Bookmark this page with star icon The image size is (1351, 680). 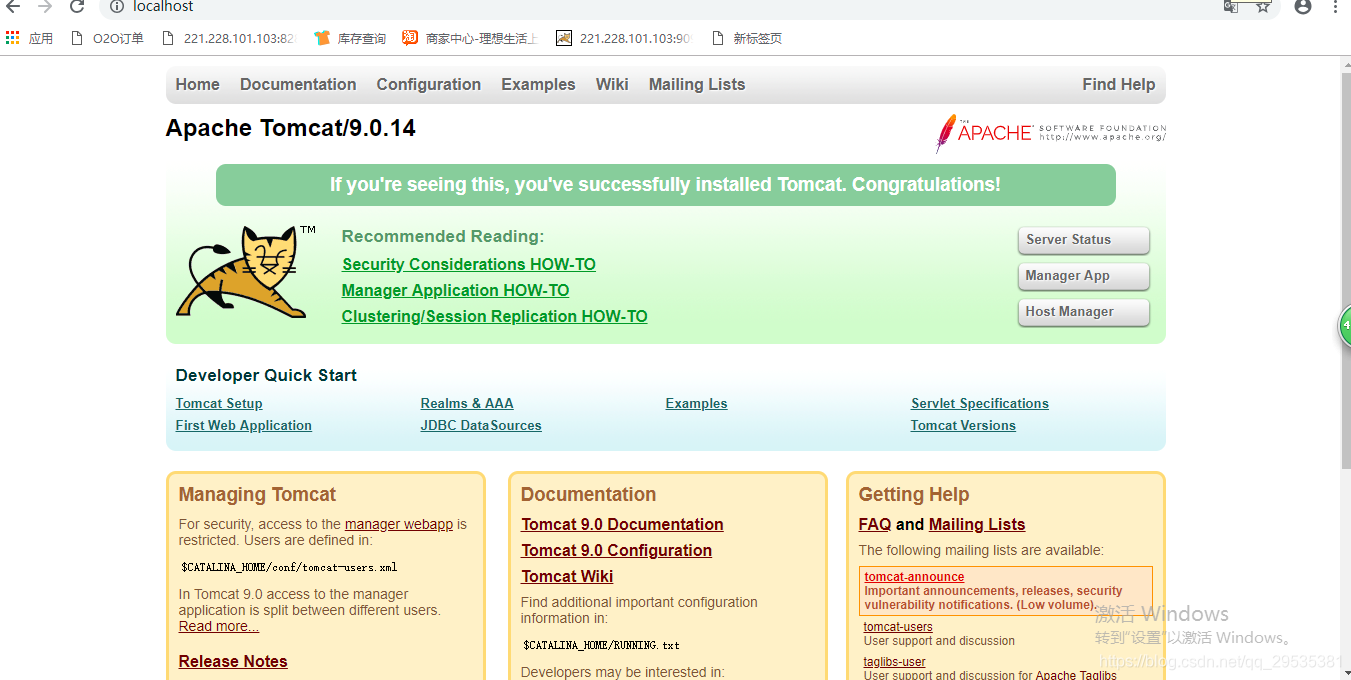(x=1263, y=6)
